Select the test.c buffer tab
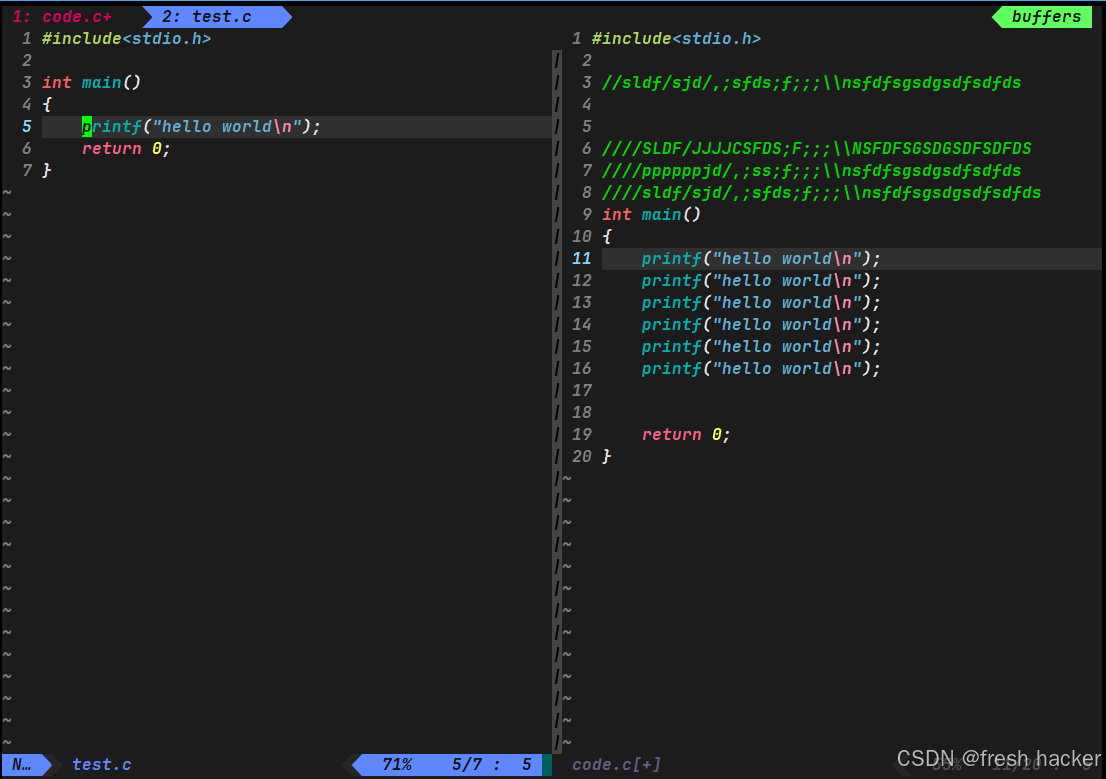This screenshot has height=779, width=1106. pos(217,16)
